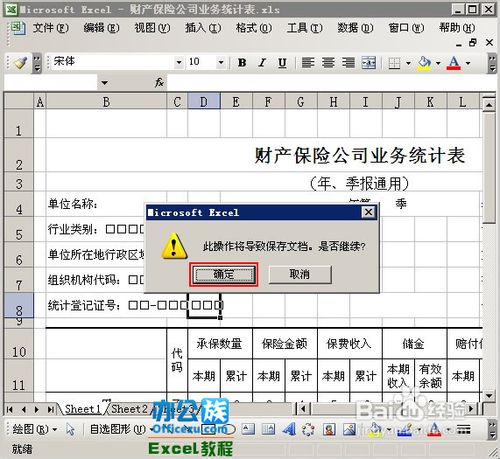Switch to the Sheet2 tab
The height and width of the screenshot is (459, 500).
click(x=129, y=409)
